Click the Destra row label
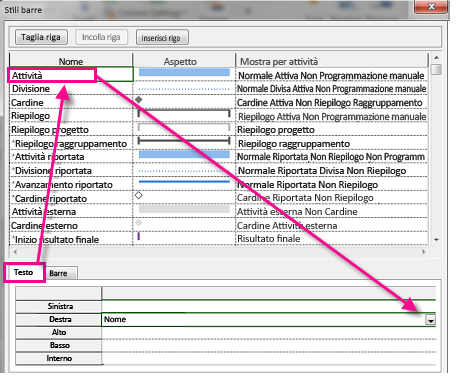This screenshot has width=459, height=386. pos(59,319)
